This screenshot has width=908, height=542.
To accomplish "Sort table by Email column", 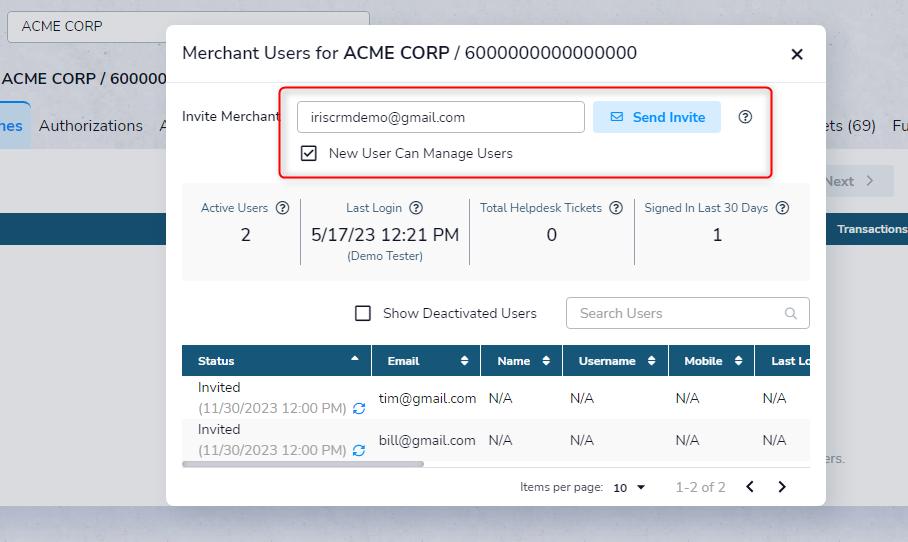I will (426, 361).
